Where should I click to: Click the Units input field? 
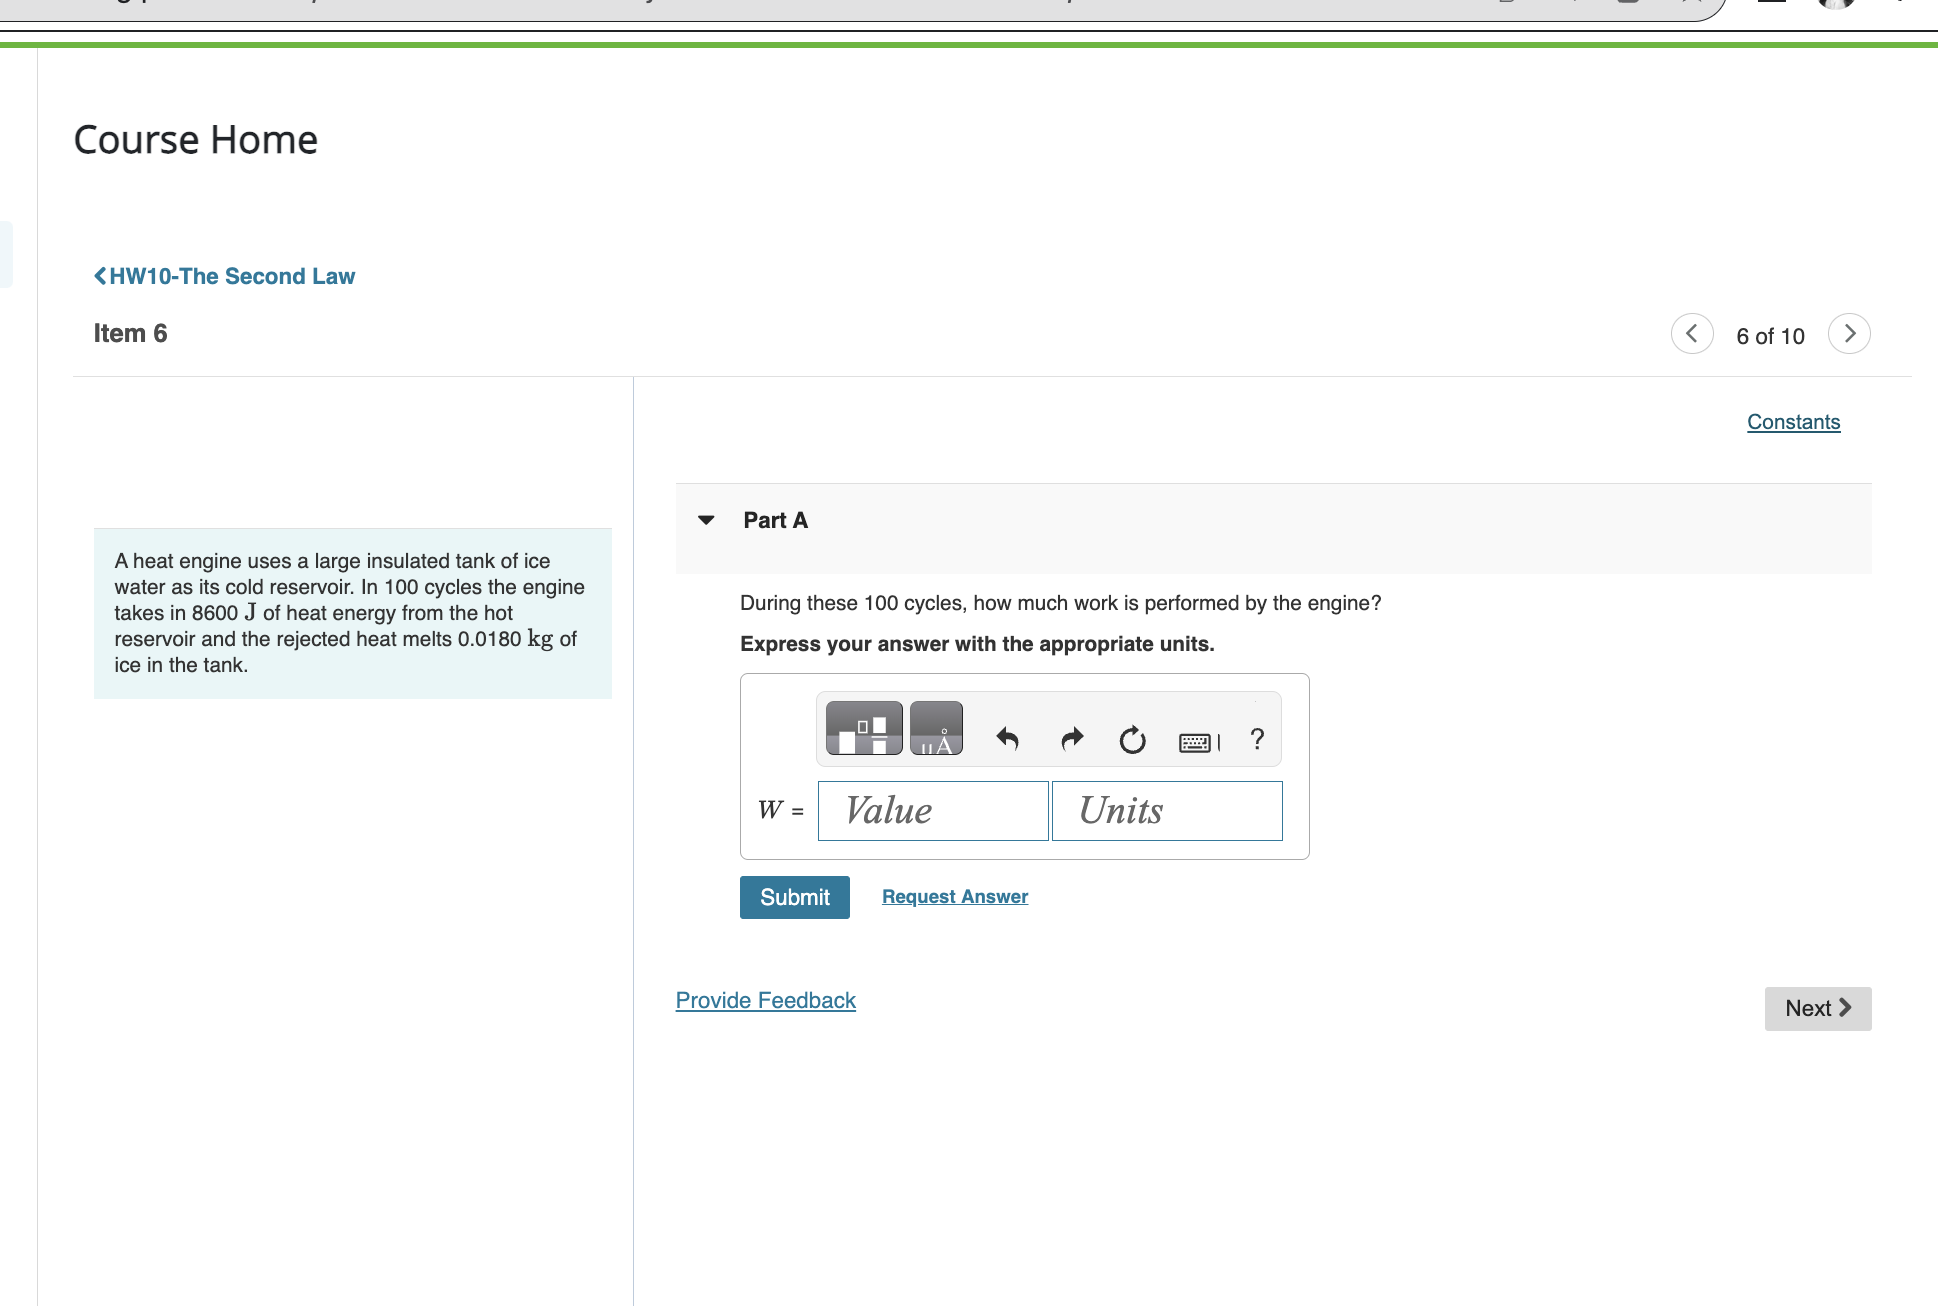1166,811
